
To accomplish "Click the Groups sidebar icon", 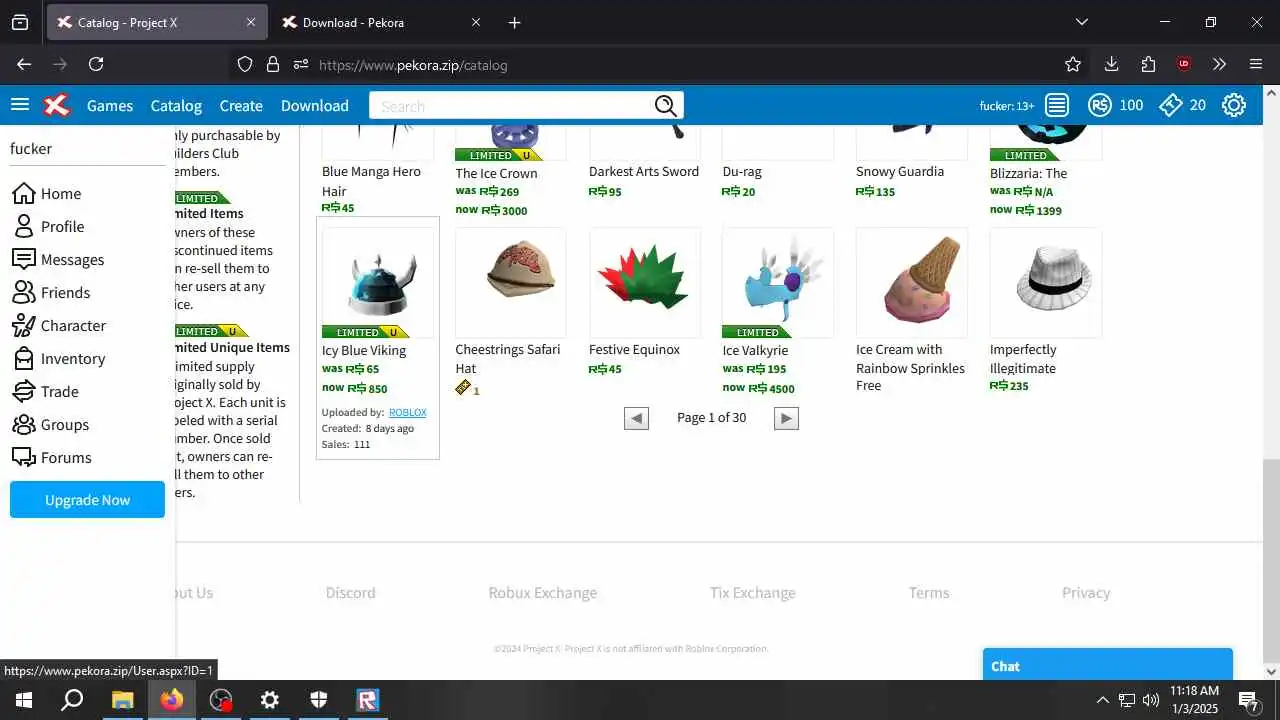I will click(24, 424).
